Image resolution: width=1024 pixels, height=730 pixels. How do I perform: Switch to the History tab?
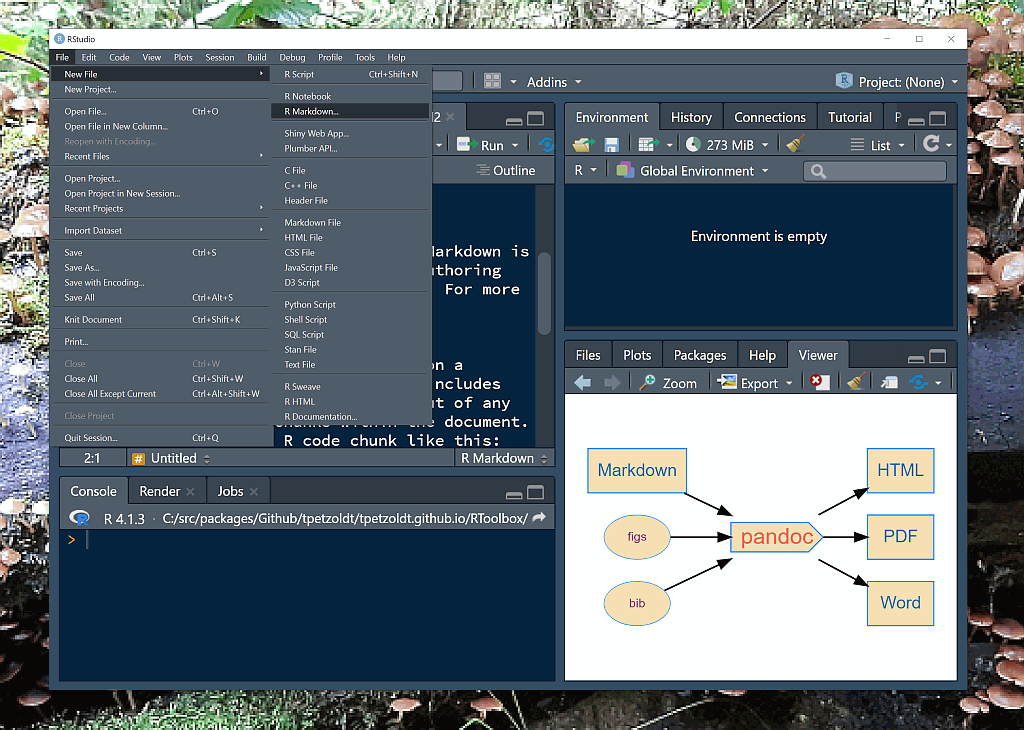click(x=691, y=117)
